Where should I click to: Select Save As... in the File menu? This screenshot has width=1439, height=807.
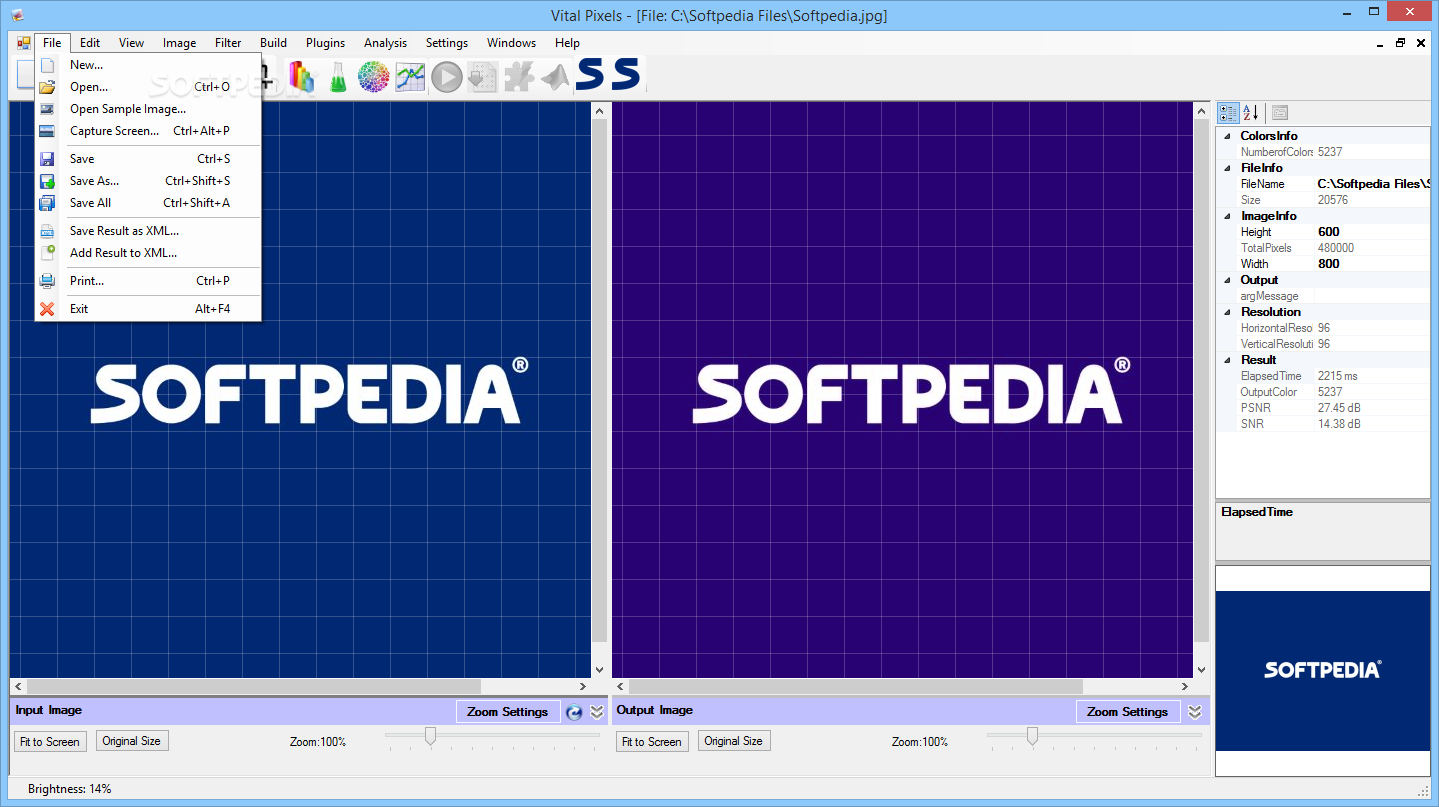(148, 181)
